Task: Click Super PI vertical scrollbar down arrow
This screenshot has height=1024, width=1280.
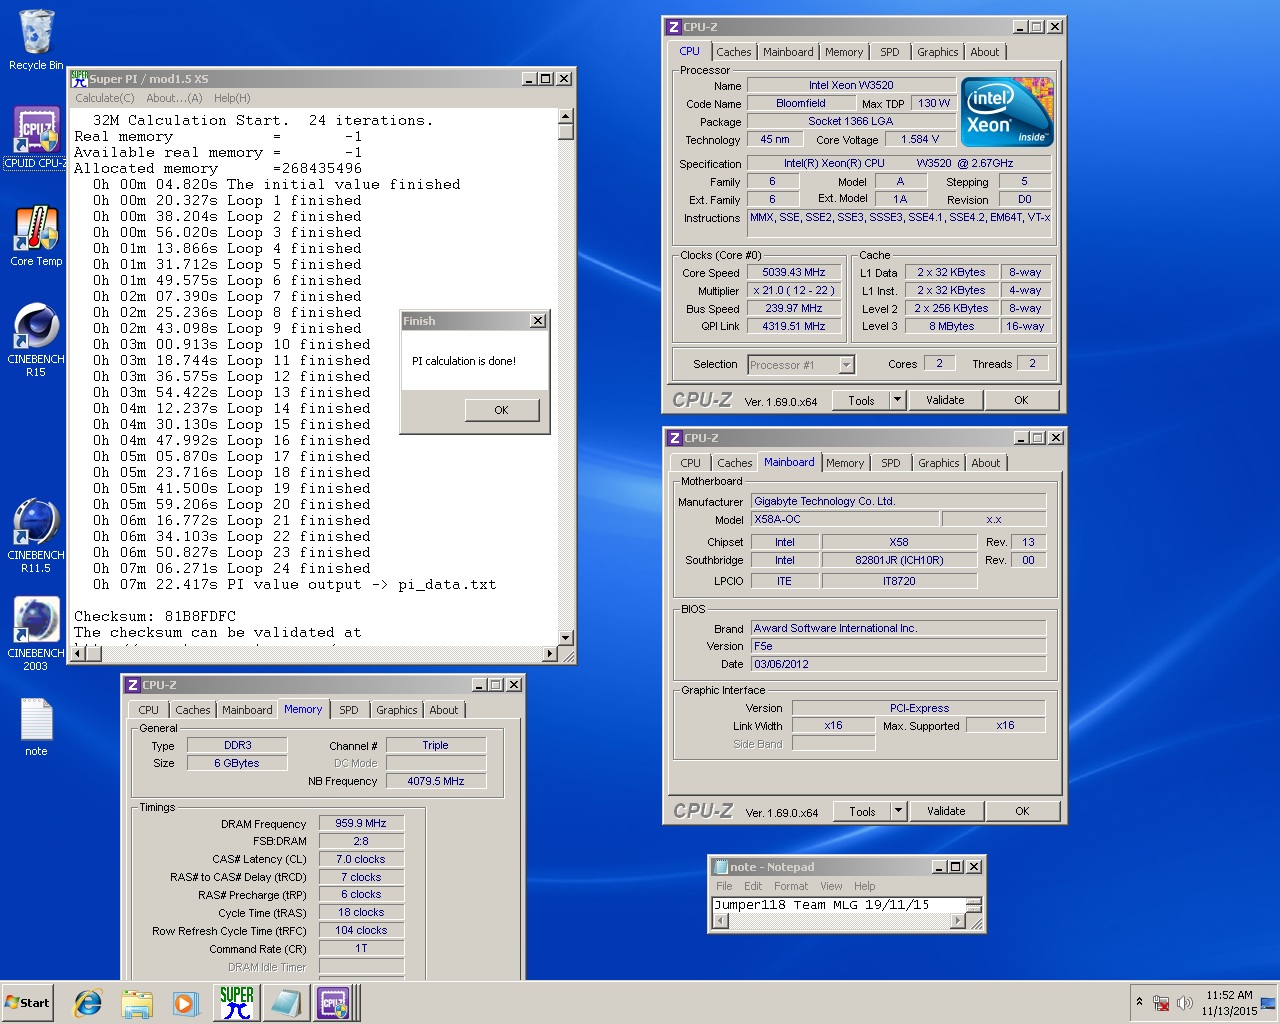Action: [566, 637]
